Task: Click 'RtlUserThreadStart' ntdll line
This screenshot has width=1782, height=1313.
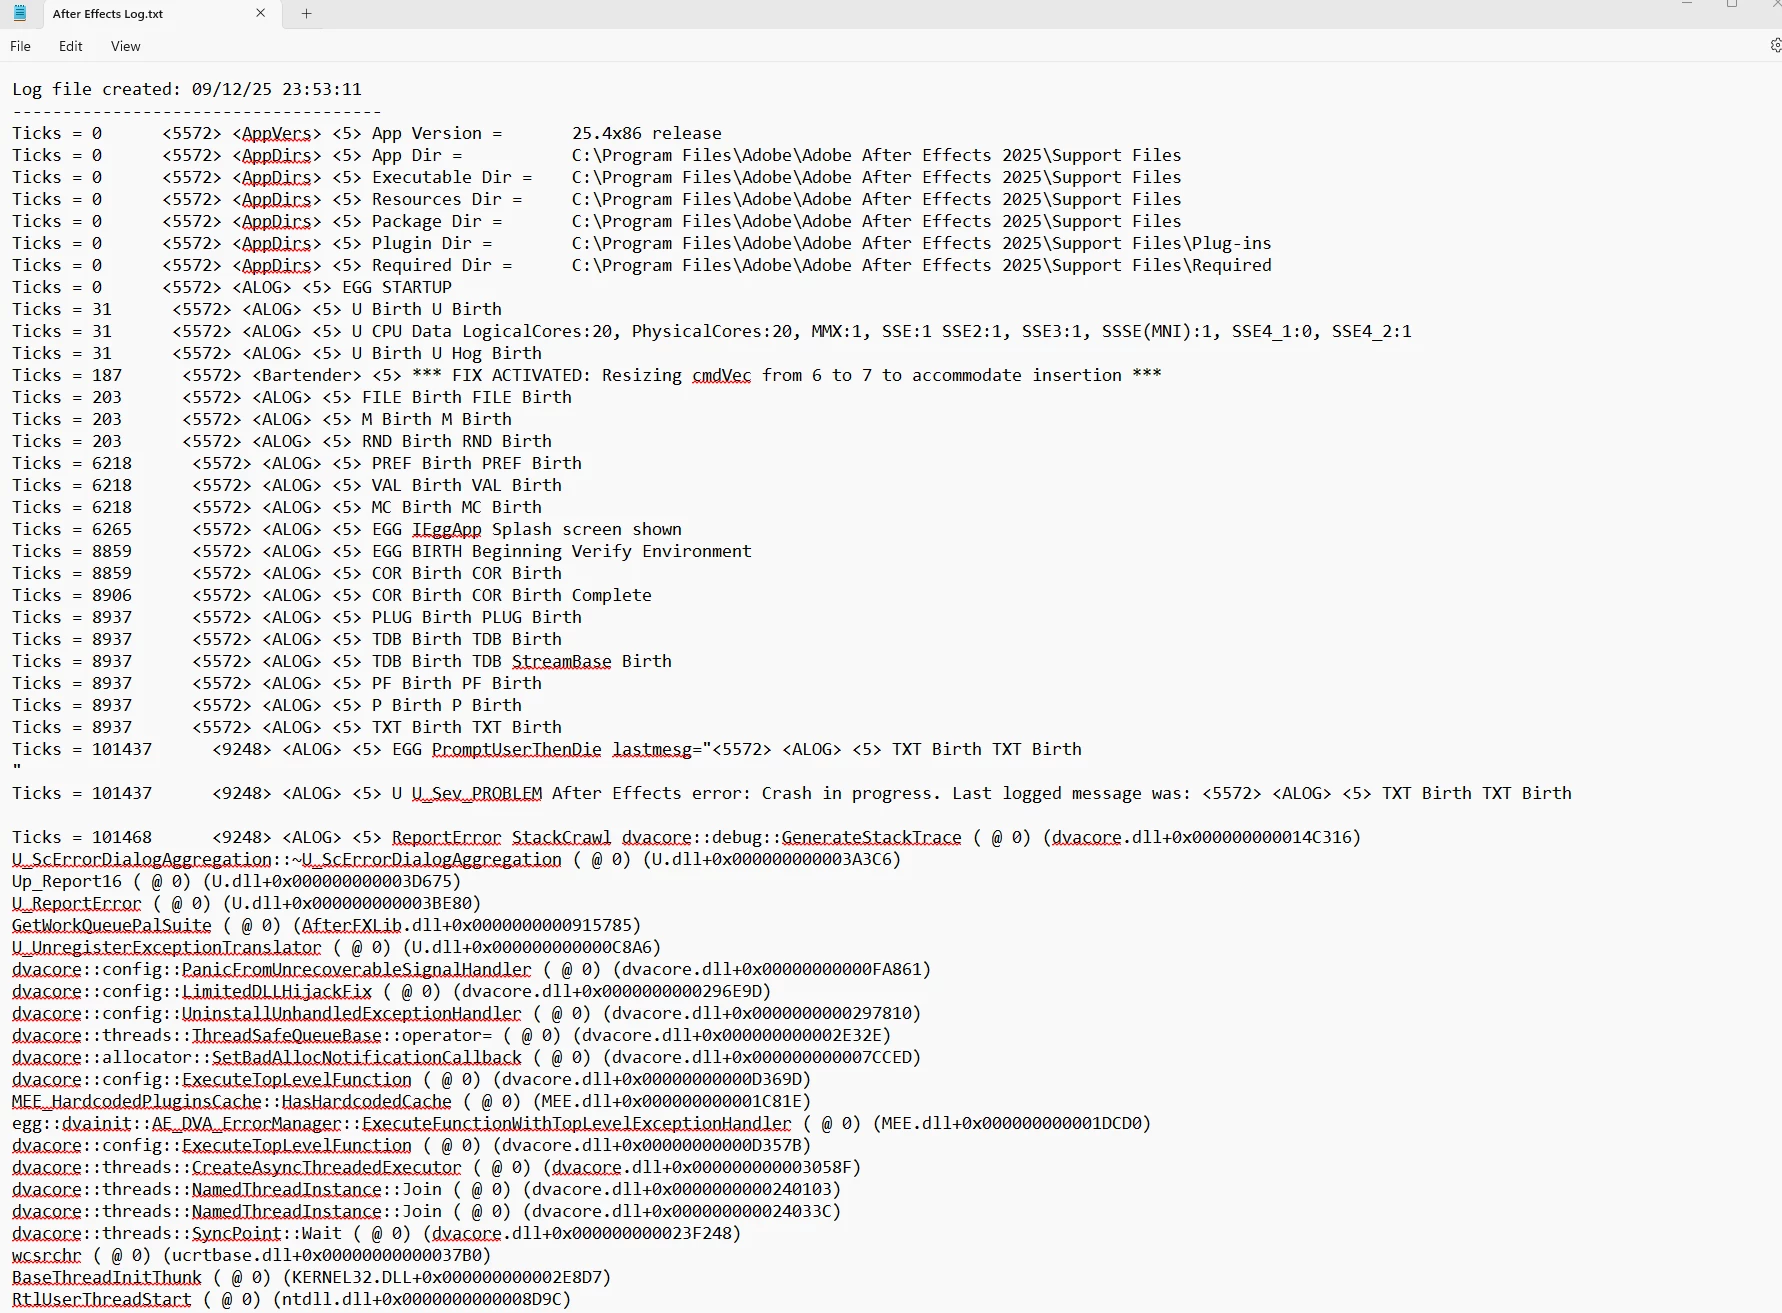Action: 291,1299
